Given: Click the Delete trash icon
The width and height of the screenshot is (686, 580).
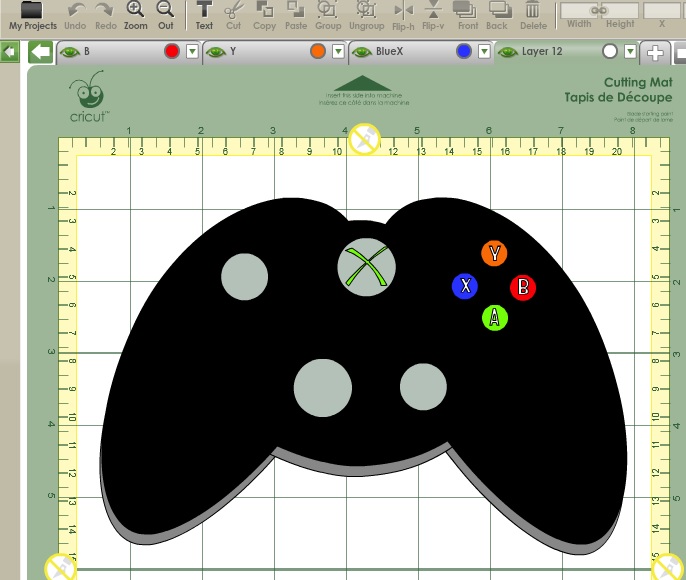Looking at the screenshot, I should coord(533,16).
